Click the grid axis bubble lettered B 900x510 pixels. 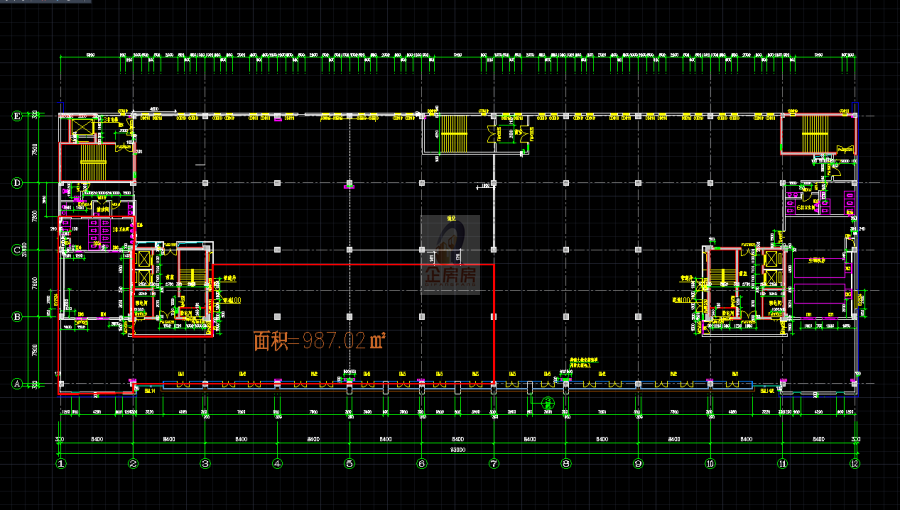coord(16,317)
